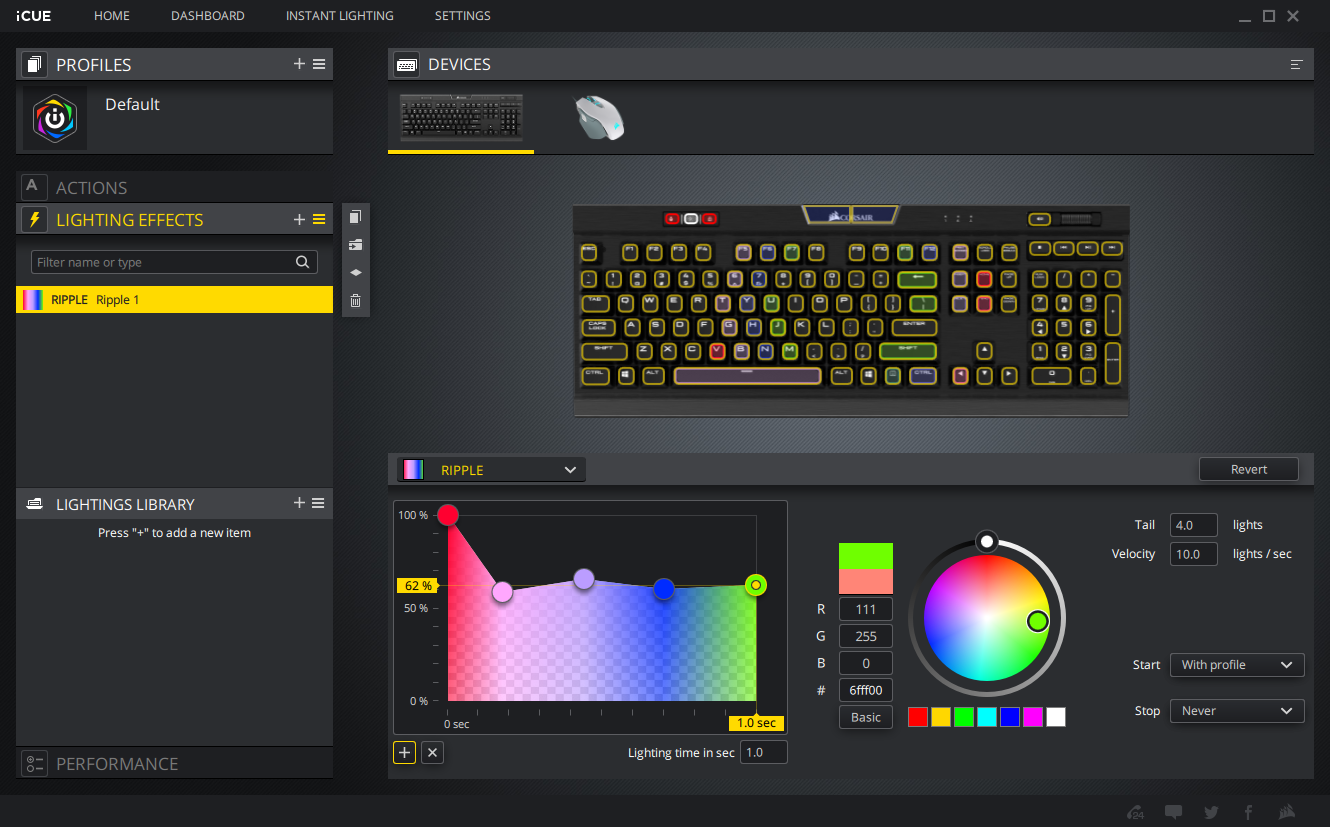The image size is (1330, 827).
Task: Pick the magenta preset swatch
Action: click(x=1033, y=716)
